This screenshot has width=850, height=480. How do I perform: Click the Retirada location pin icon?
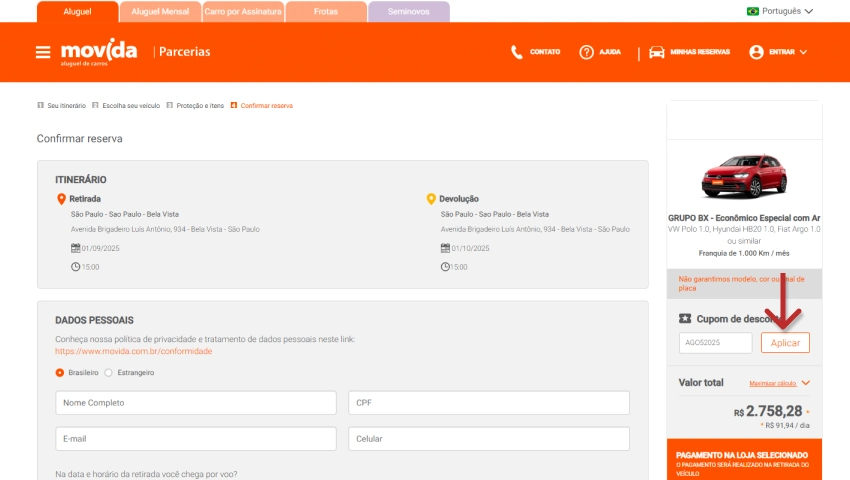pyautogui.click(x=61, y=200)
